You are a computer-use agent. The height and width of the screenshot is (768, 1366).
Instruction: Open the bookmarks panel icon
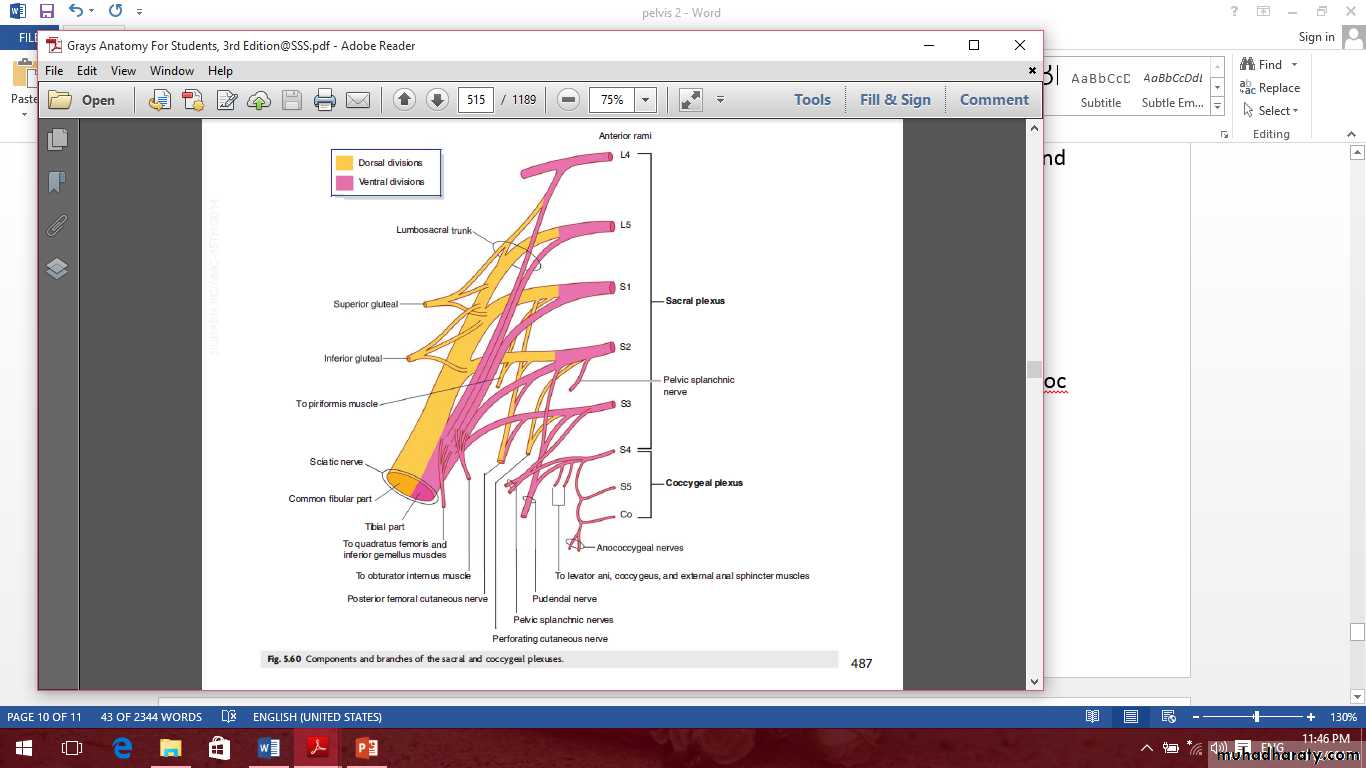click(x=57, y=182)
